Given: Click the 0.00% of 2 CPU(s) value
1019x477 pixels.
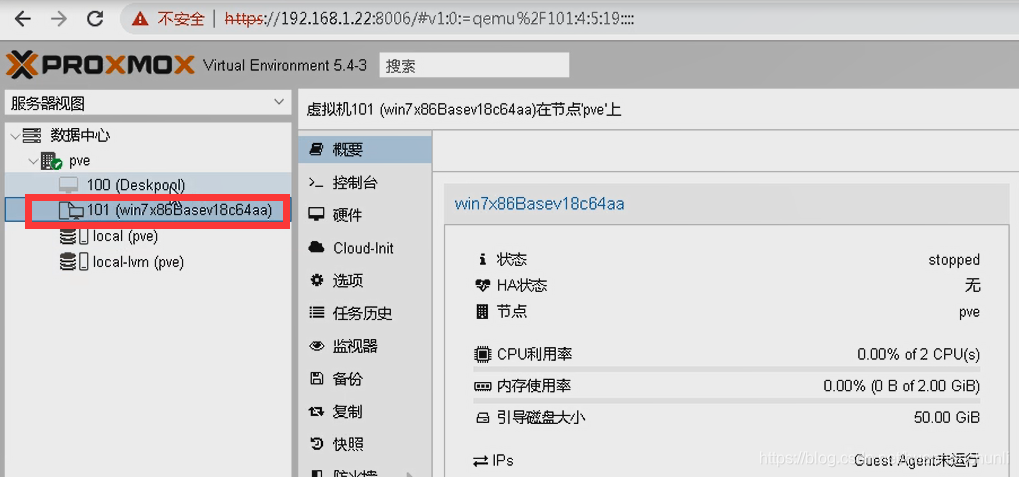Looking at the screenshot, I should tap(918, 355).
